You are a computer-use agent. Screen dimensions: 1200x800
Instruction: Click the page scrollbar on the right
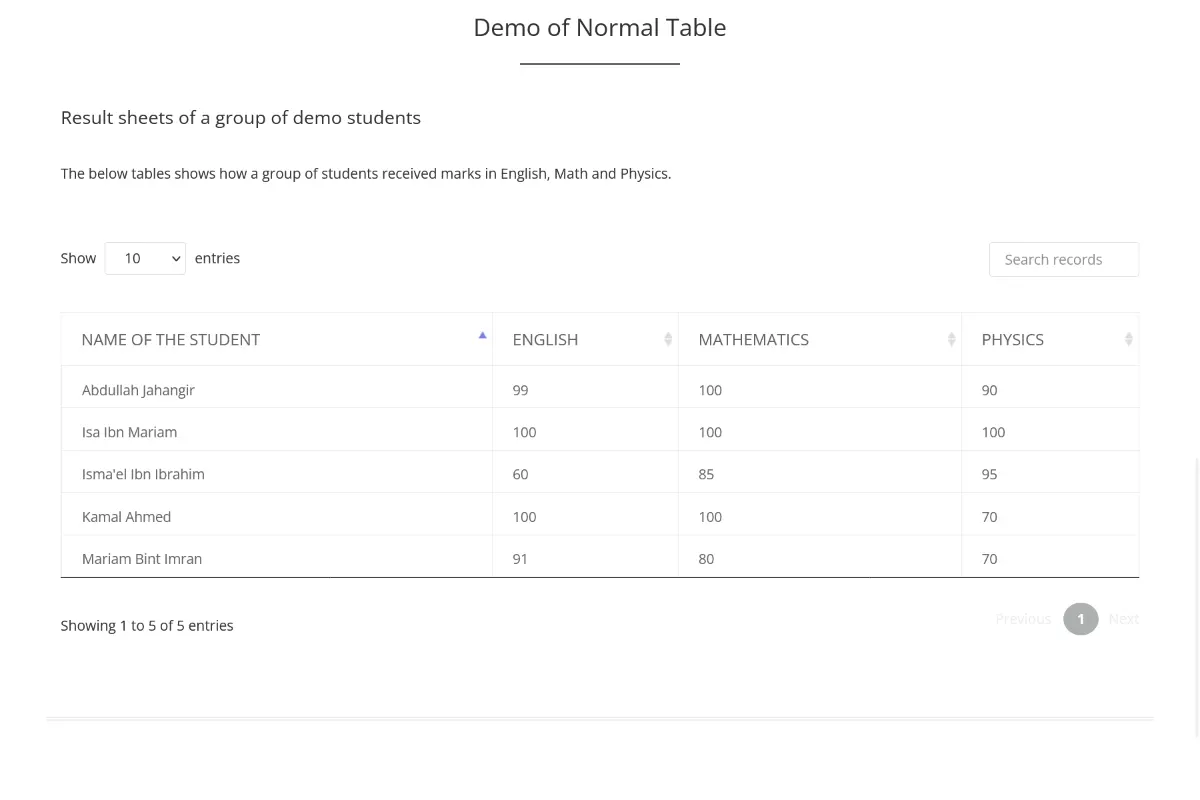(x=1197, y=400)
